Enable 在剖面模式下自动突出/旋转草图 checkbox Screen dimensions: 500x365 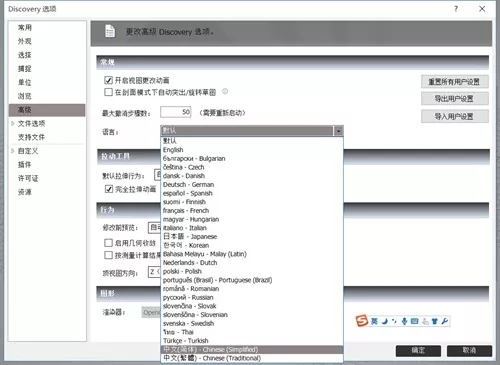click(x=108, y=92)
